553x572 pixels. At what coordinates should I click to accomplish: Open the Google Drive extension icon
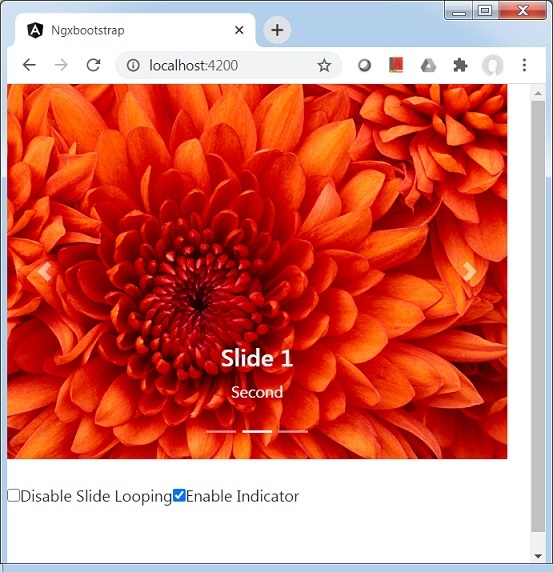428,66
